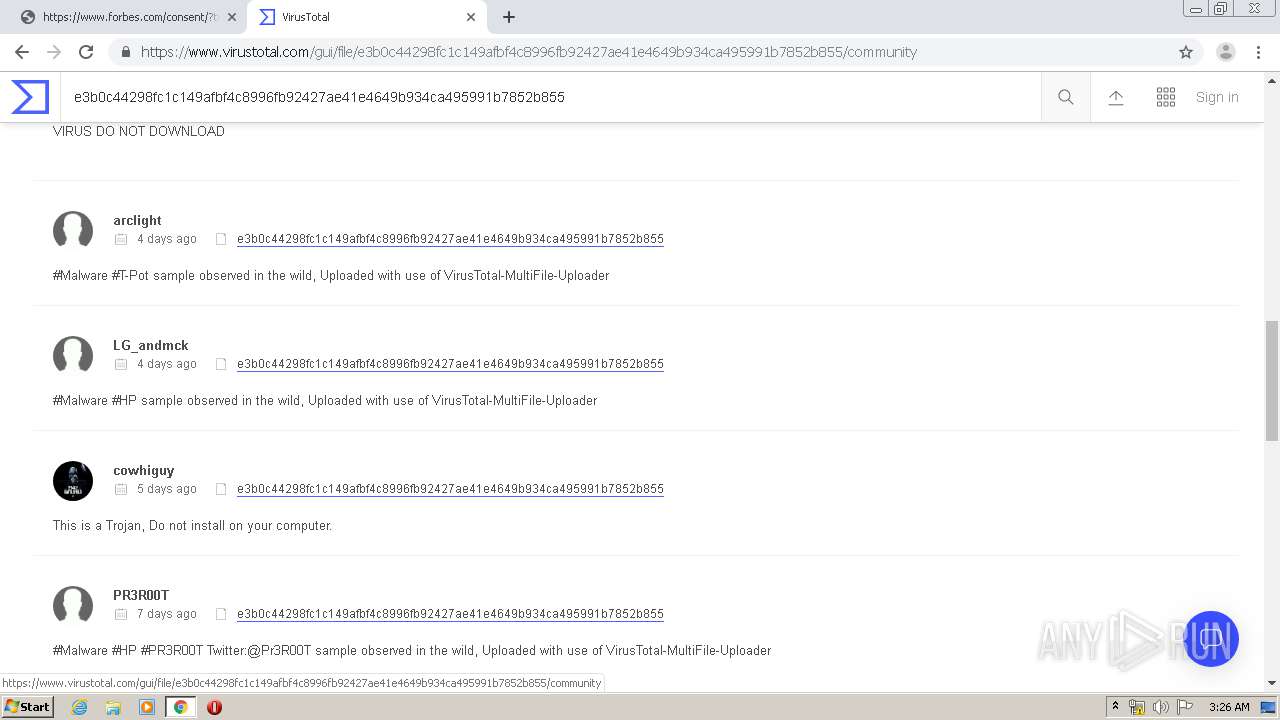Click the 3:26 AM system clock
Viewport: 1280px width, 720px height.
[1229, 707]
